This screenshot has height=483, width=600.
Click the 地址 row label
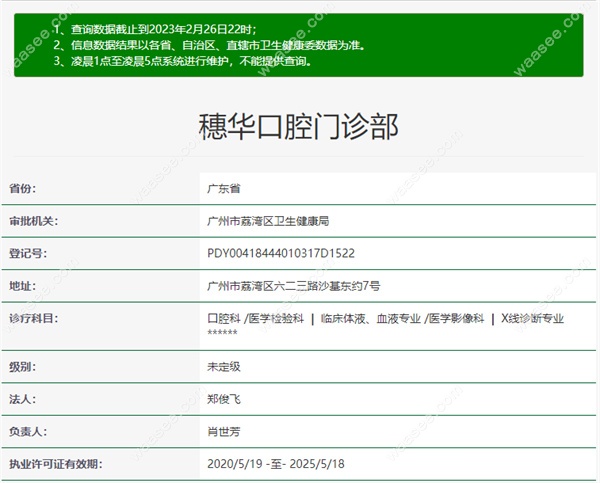tap(22, 286)
